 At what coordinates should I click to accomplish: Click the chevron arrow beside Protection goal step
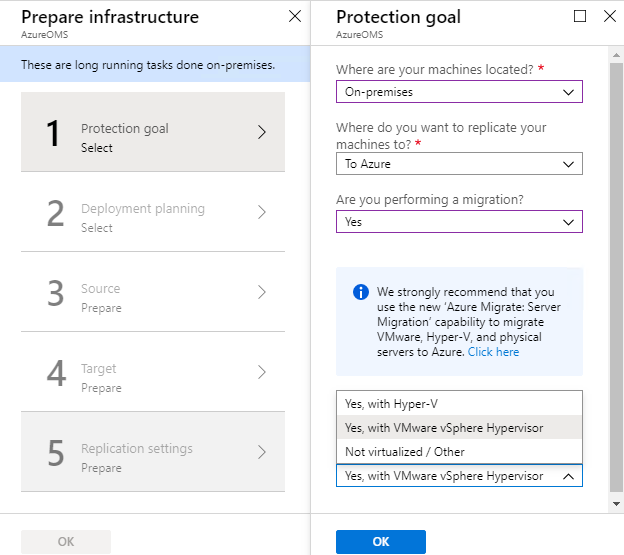261,132
